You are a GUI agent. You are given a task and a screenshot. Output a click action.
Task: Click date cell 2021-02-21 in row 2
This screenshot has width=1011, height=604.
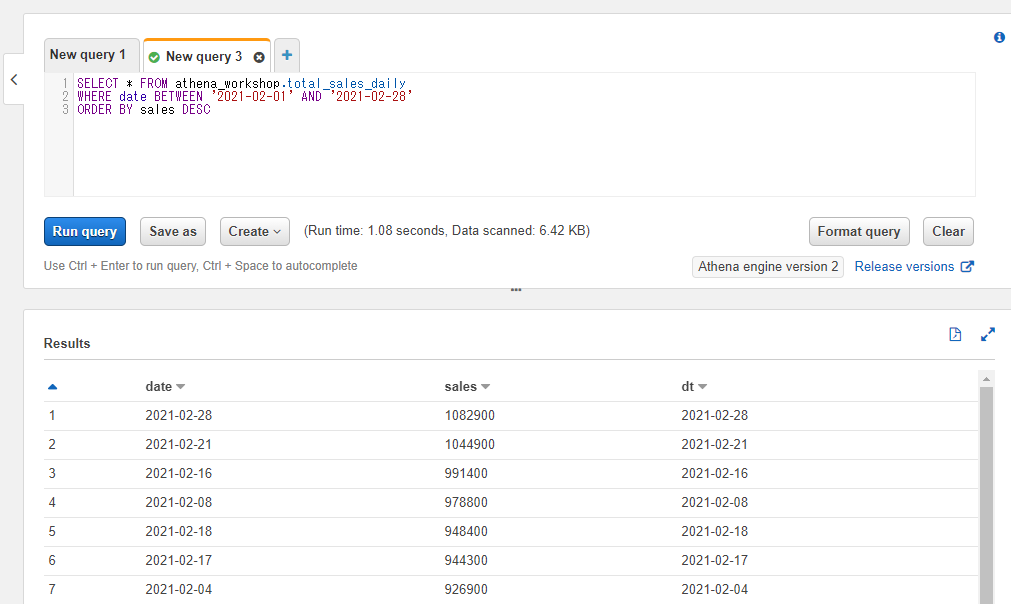click(x=179, y=445)
